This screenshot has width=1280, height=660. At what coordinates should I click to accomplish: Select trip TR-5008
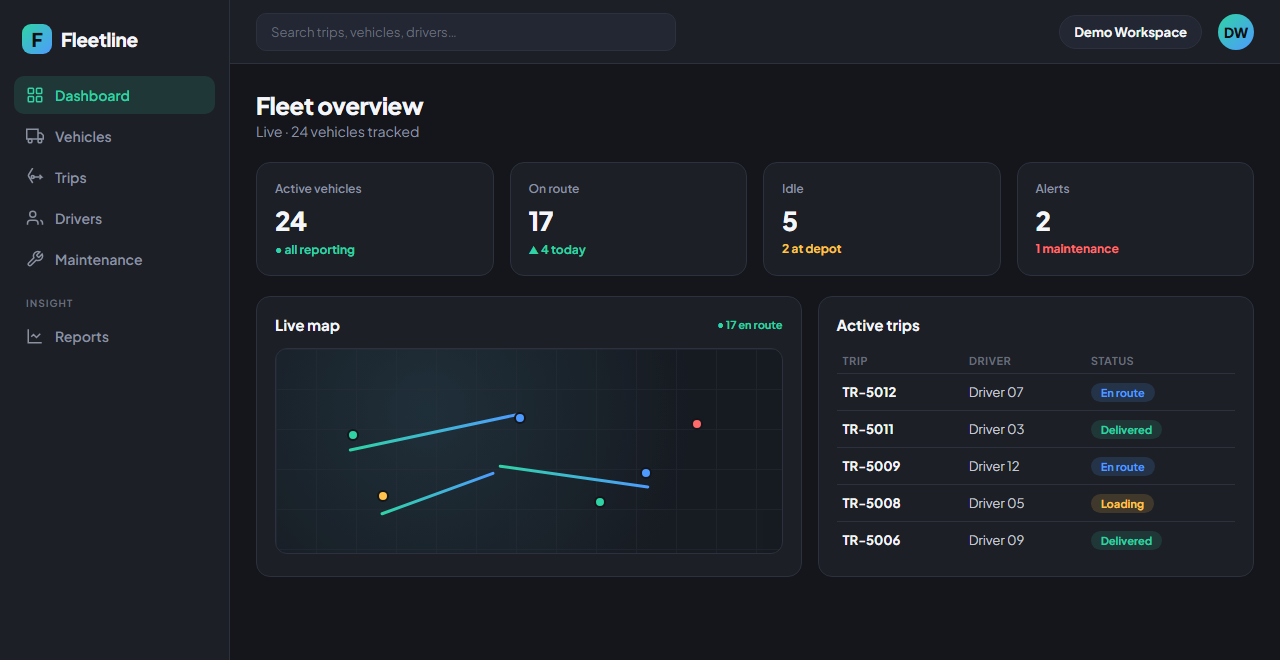click(x=871, y=503)
